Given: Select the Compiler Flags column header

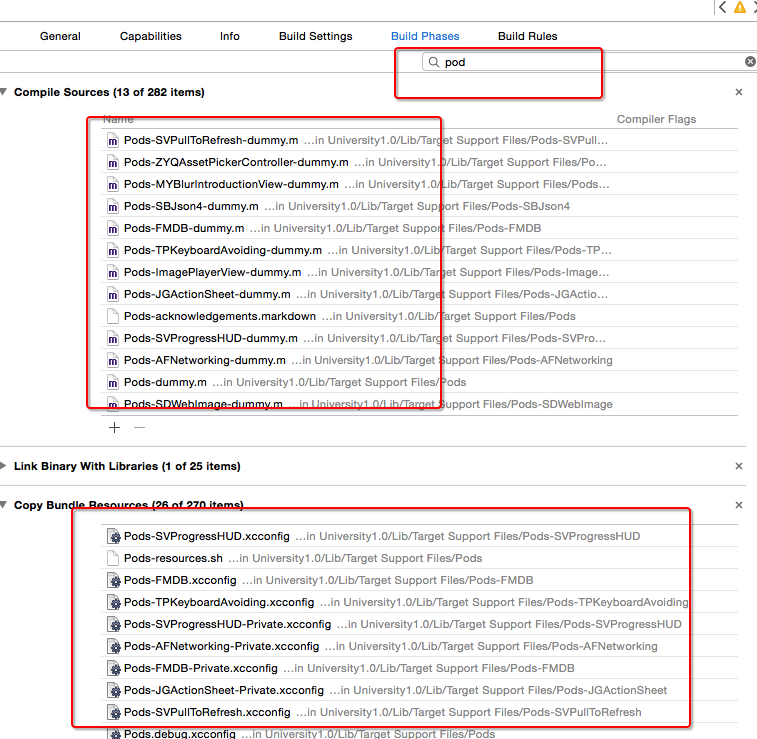Looking at the screenshot, I should [656, 119].
